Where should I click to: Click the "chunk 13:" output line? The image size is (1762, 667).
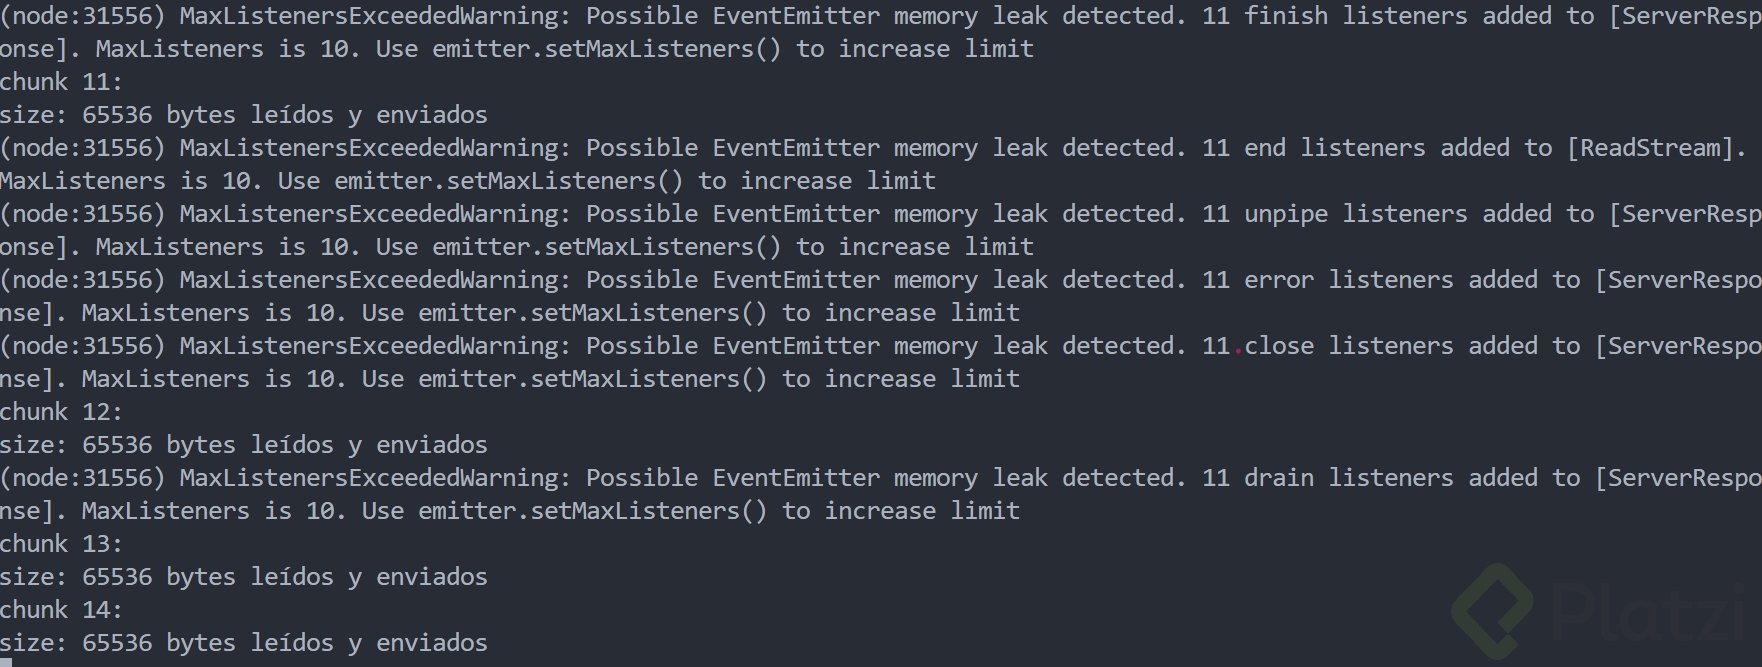61,544
